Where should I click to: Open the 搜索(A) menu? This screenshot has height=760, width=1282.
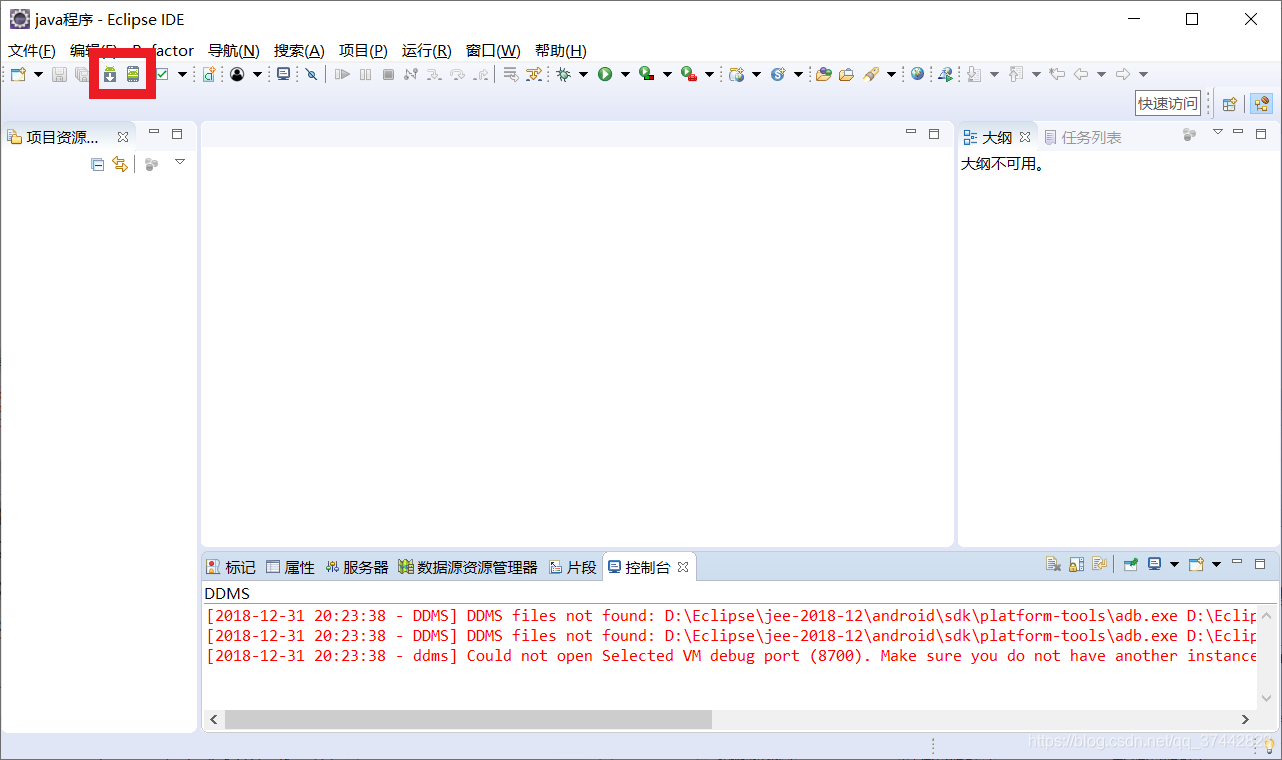point(299,51)
